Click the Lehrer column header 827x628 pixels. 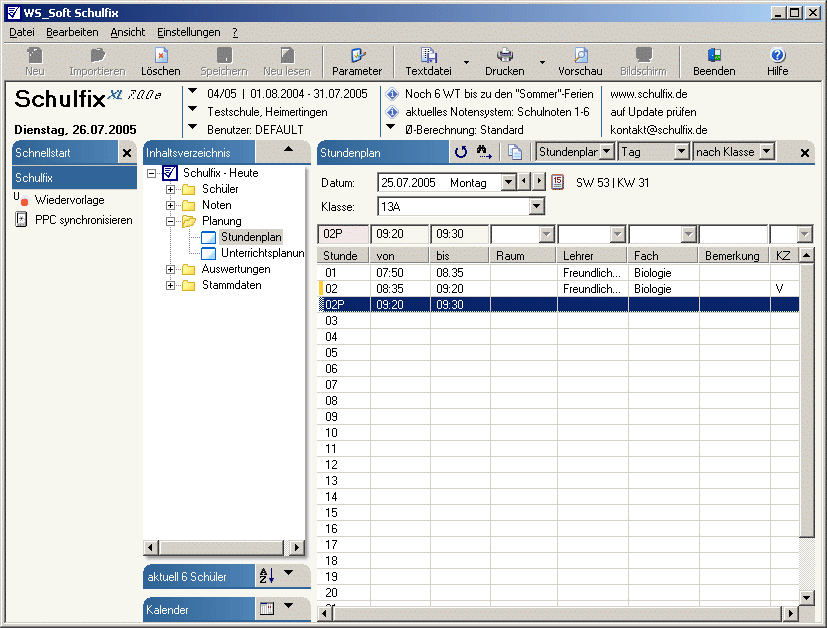(x=592, y=256)
